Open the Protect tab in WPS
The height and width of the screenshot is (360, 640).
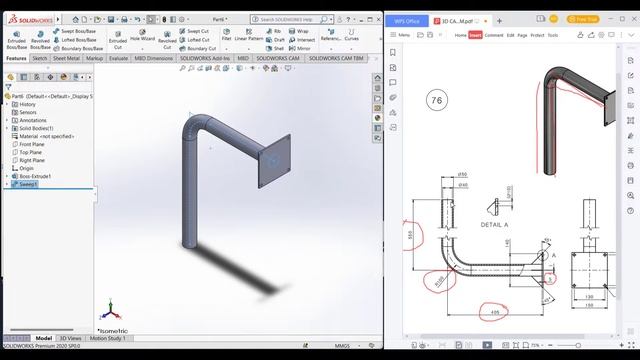pos(537,35)
